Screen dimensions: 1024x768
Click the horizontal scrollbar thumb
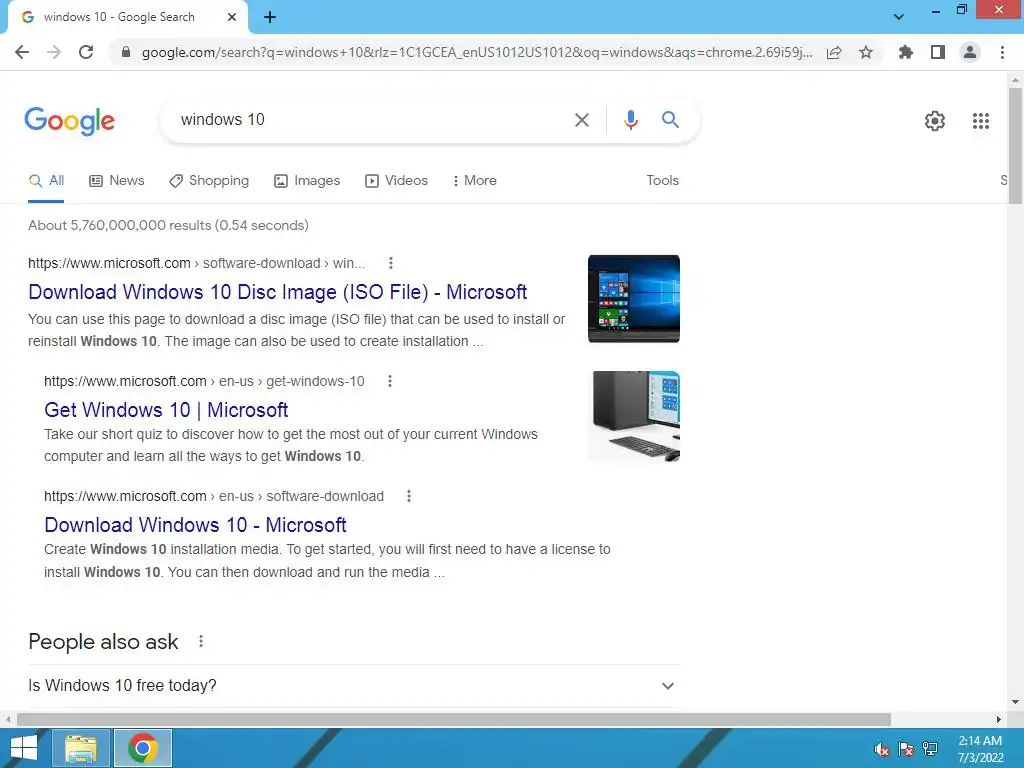click(454, 719)
